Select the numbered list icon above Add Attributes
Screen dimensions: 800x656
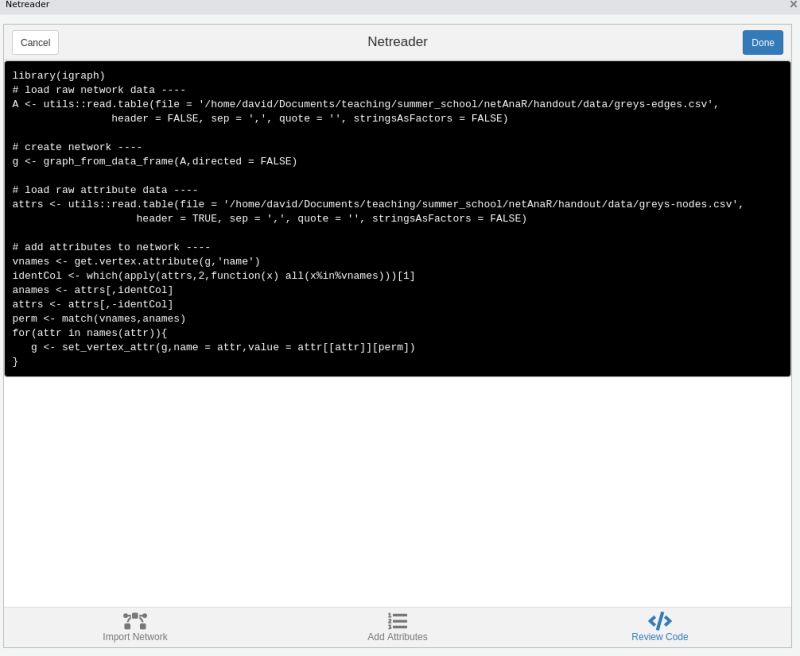coord(397,620)
